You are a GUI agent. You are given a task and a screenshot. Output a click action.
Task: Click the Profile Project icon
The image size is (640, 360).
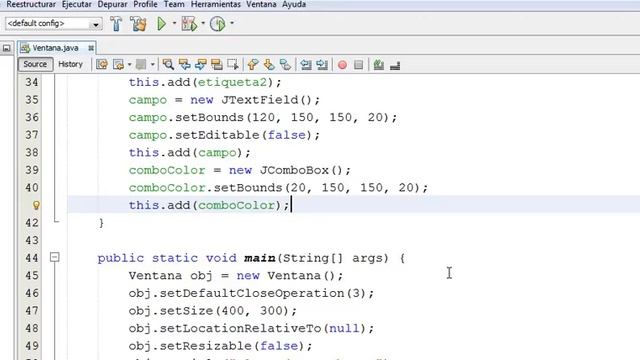[218, 24]
